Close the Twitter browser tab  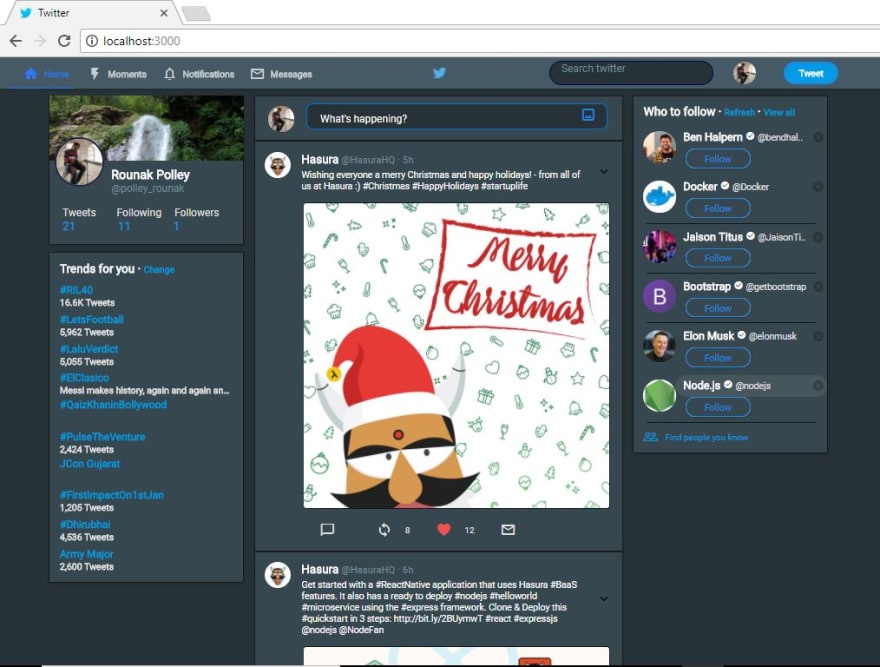coord(164,13)
